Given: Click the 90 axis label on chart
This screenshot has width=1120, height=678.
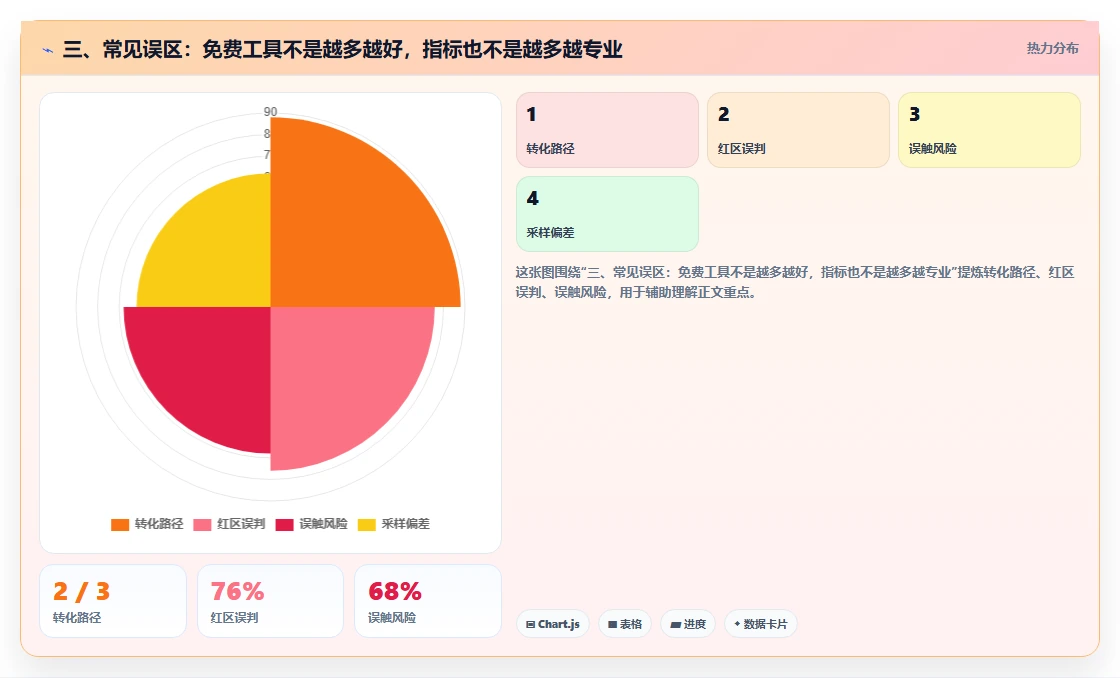Looking at the screenshot, I should point(270,111).
